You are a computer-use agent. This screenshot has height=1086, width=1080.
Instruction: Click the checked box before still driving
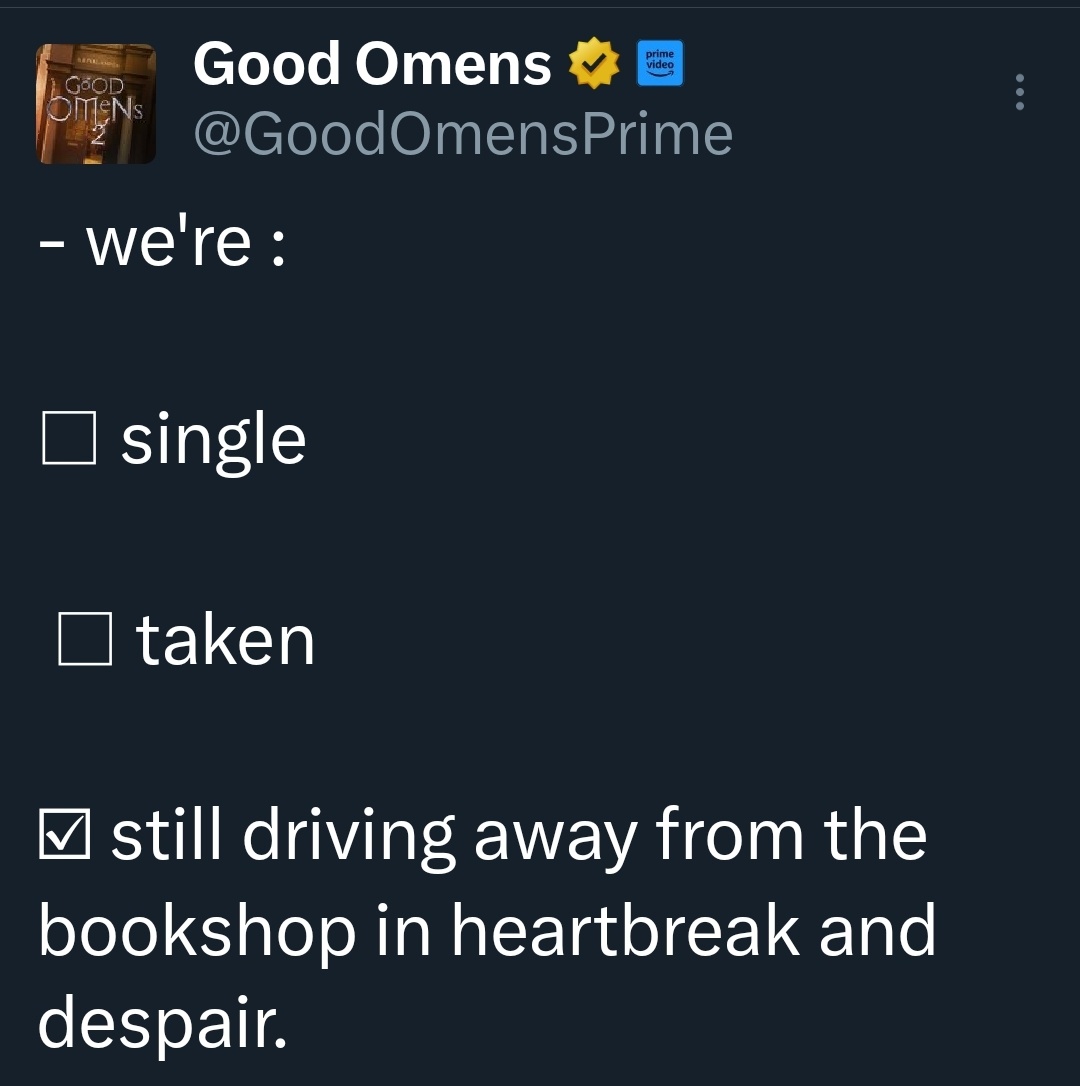coord(64,834)
